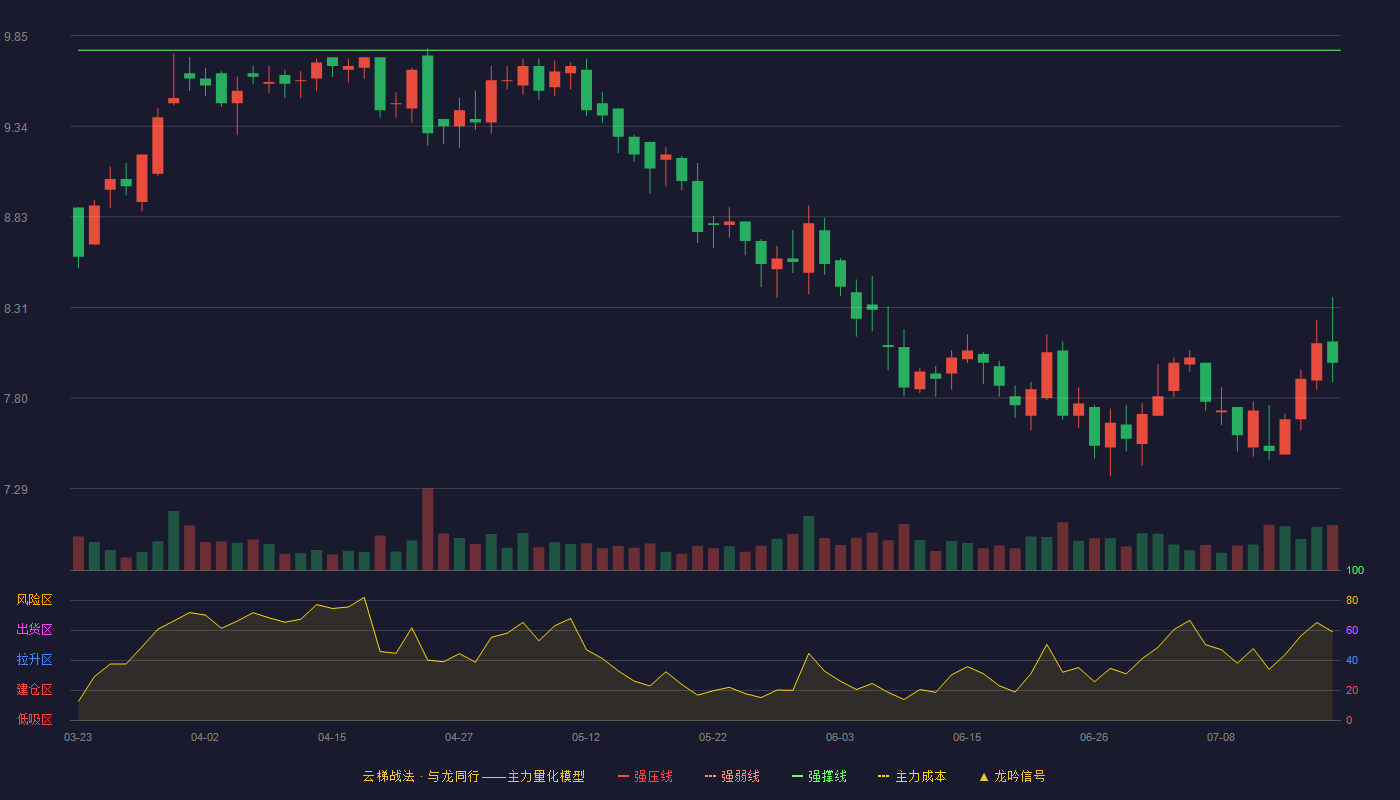Toggle the 主力成本 legend entry

pyautogui.click(x=912, y=776)
